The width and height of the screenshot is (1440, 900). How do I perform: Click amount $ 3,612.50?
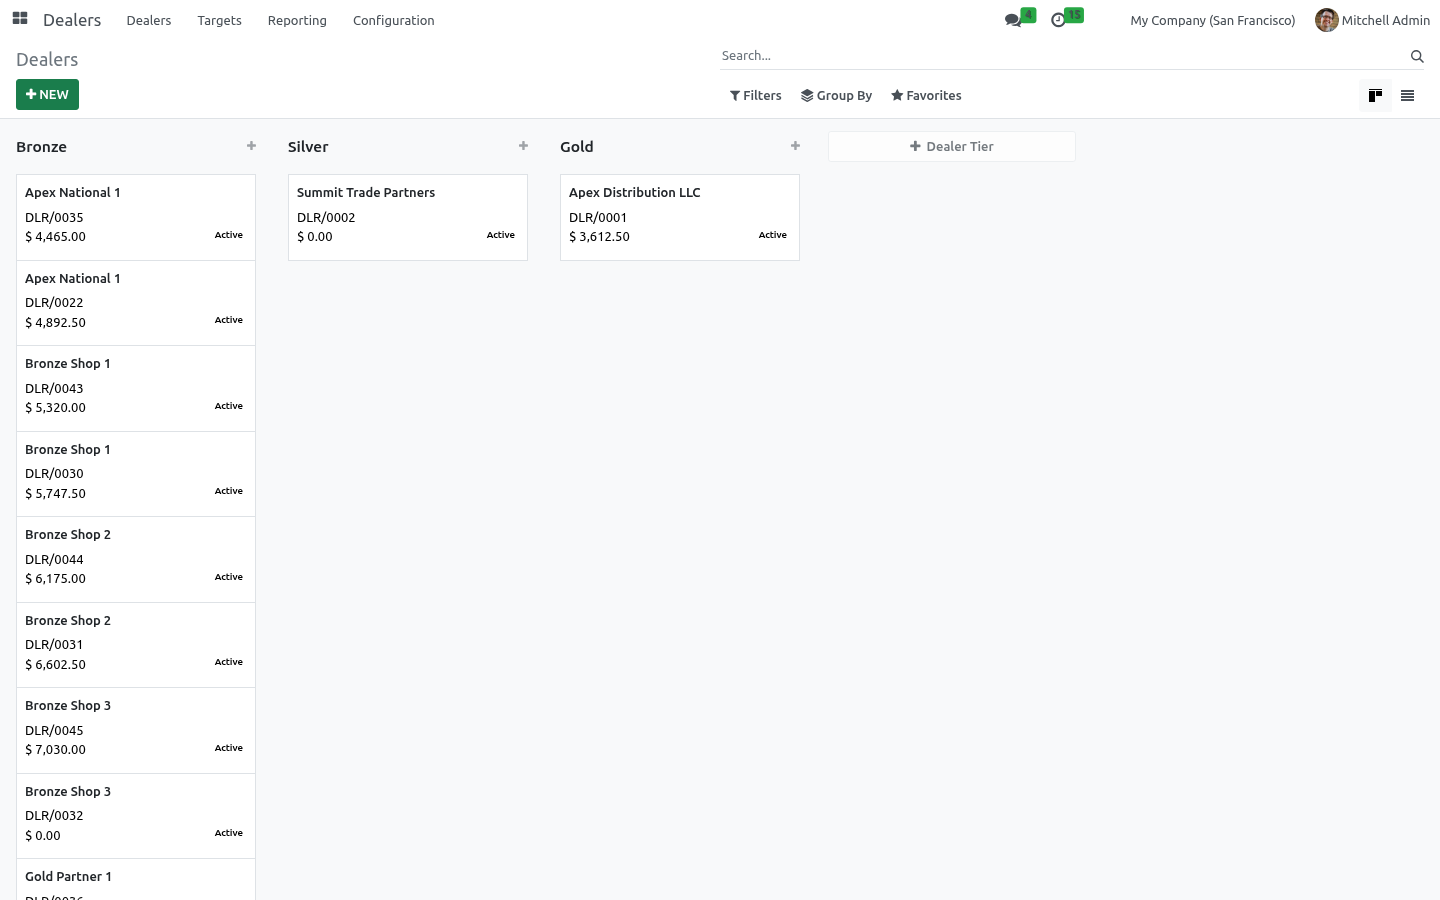tap(599, 237)
